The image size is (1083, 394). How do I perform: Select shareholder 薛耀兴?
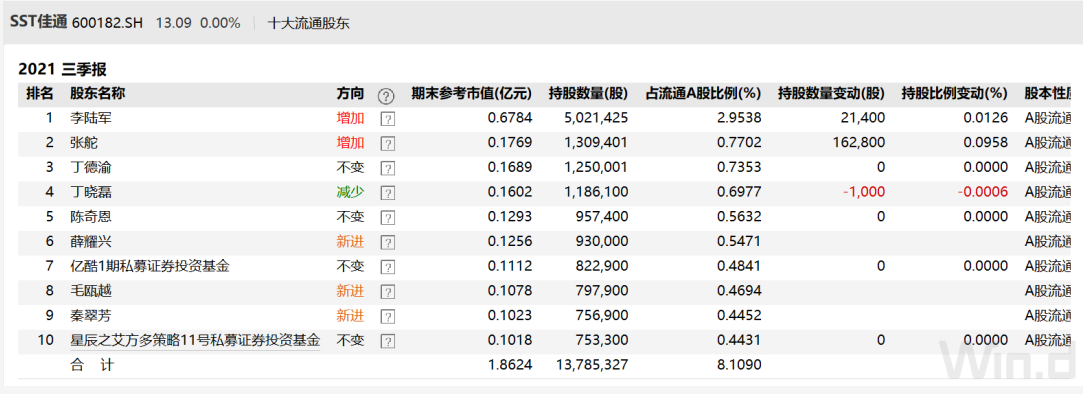pyautogui.click(x=91, y=242)
